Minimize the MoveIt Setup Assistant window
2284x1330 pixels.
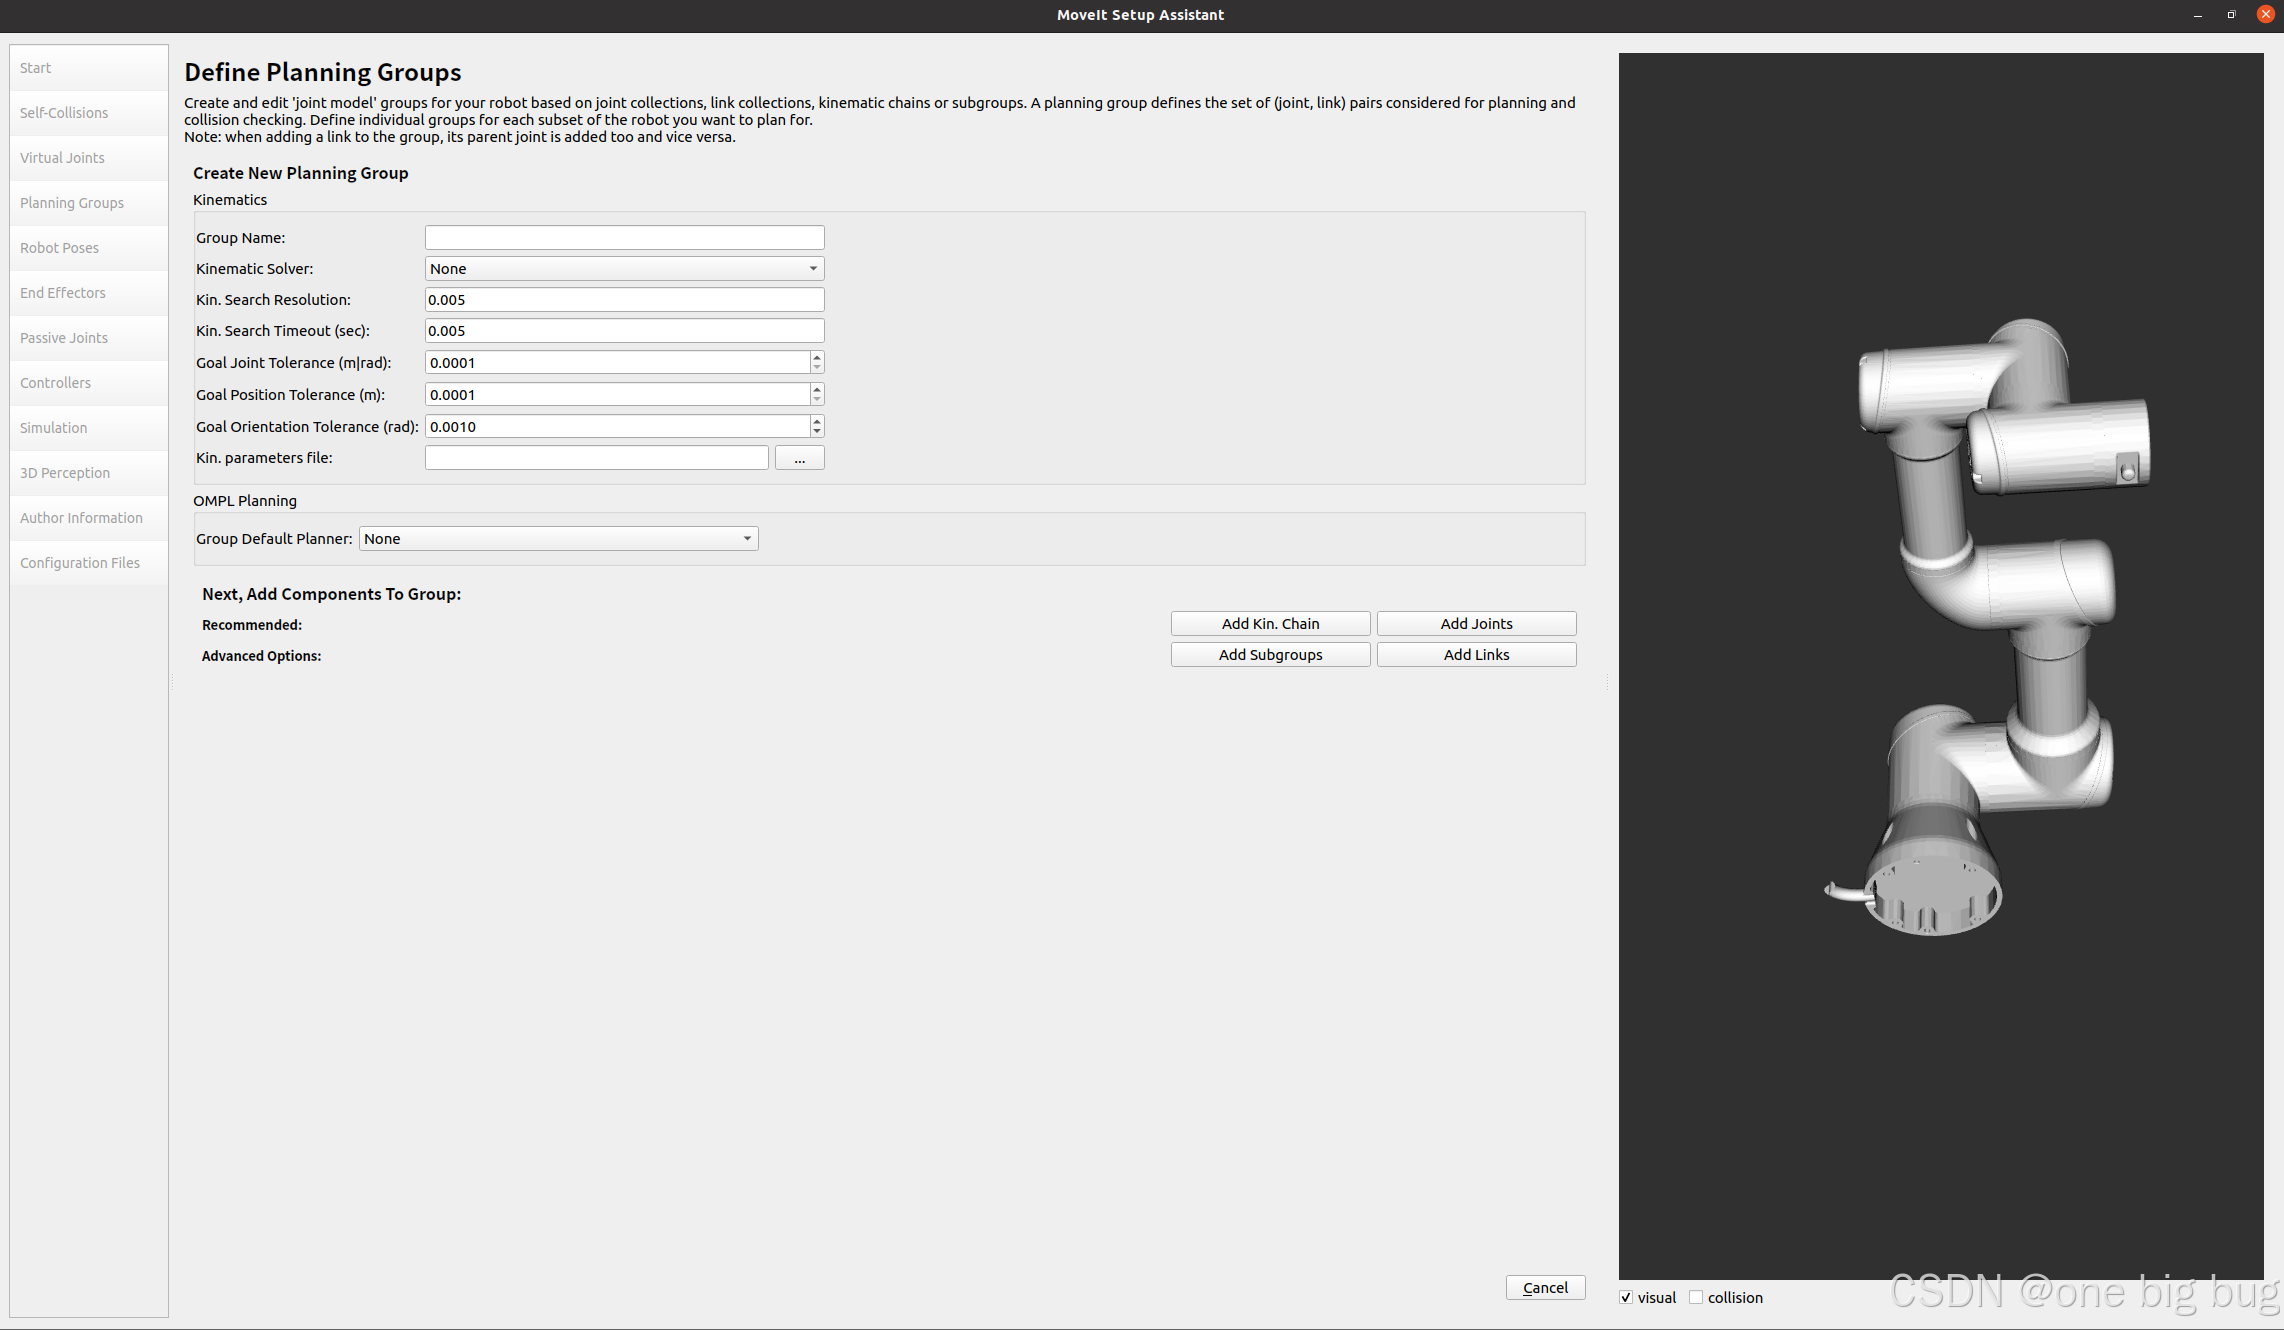click(x=2197, y=14)
